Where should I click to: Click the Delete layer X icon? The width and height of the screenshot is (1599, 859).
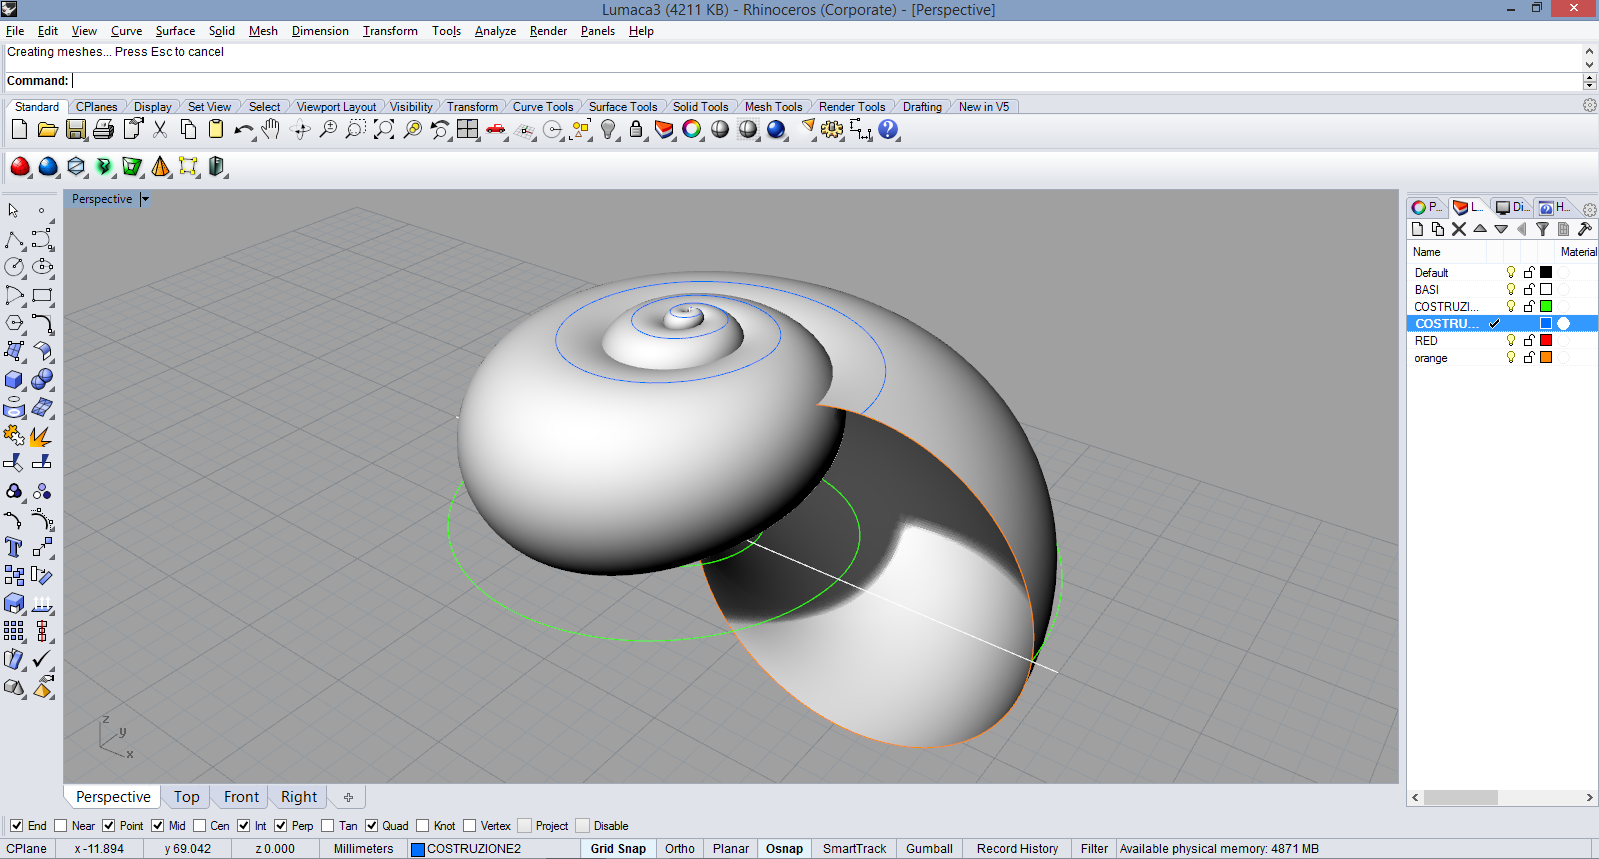1459,229
